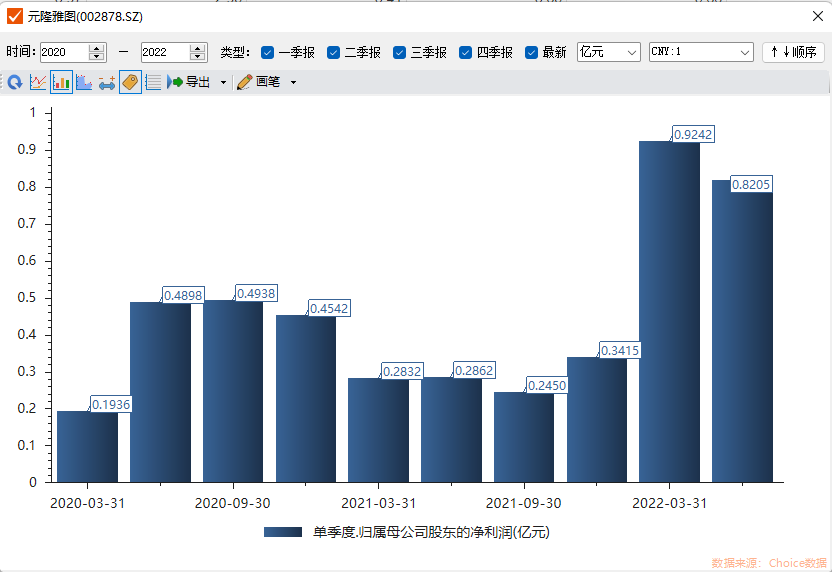Viewport: 832px width, 572px height.
Task: Click the 2020-03-31 axis label
Action: tap(88, 503)
